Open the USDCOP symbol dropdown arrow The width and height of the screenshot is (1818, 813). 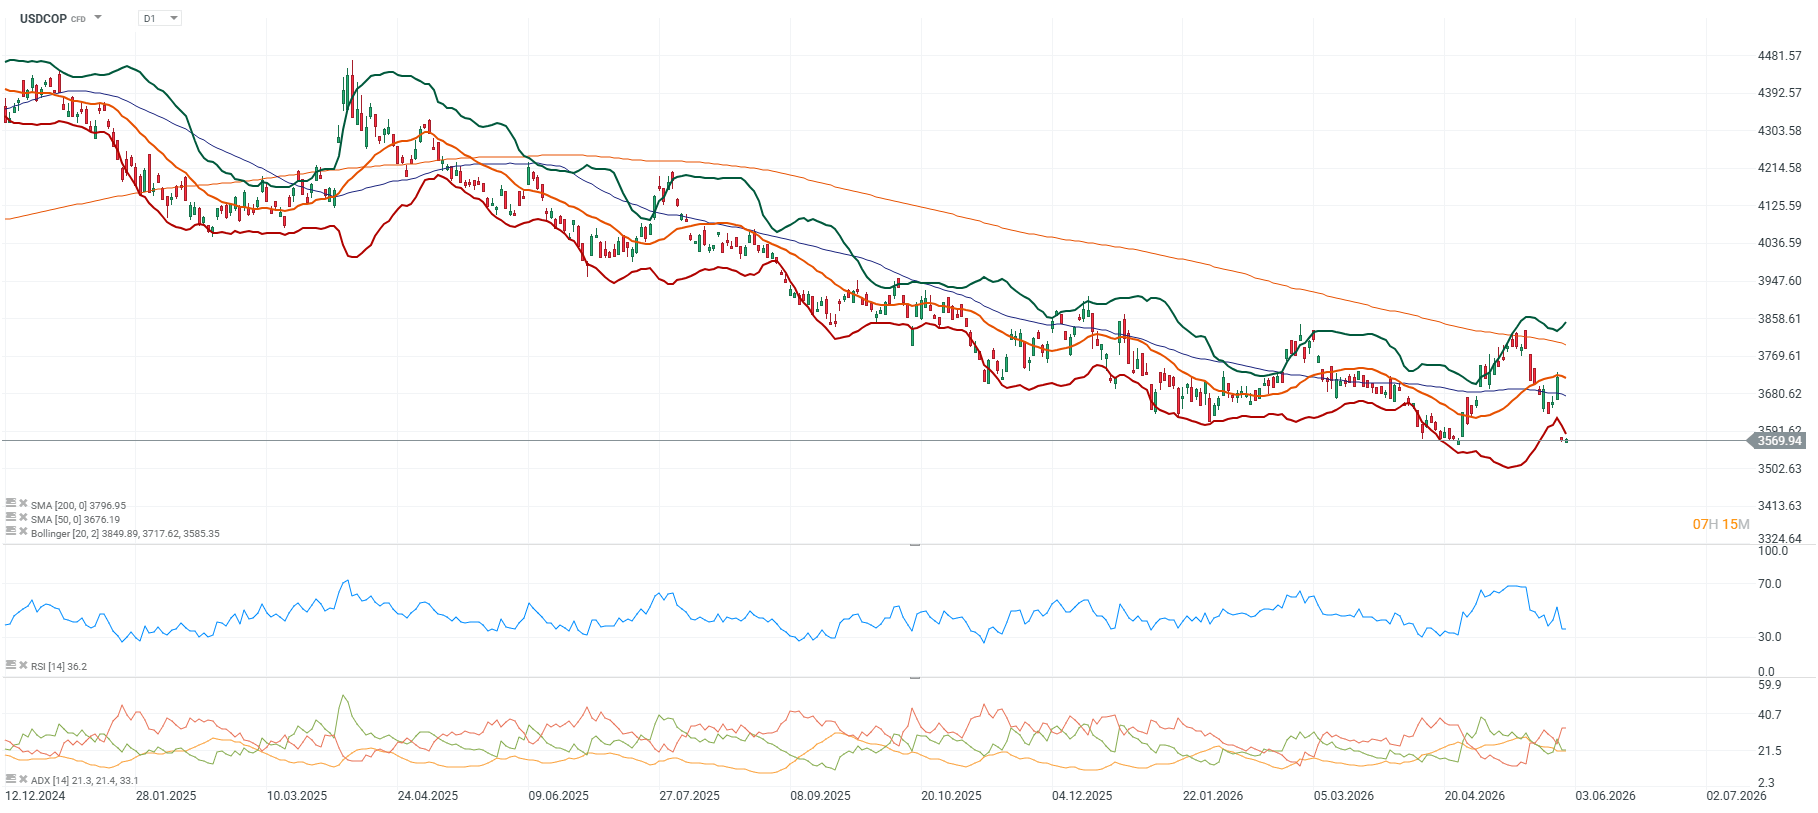(98, 18)
